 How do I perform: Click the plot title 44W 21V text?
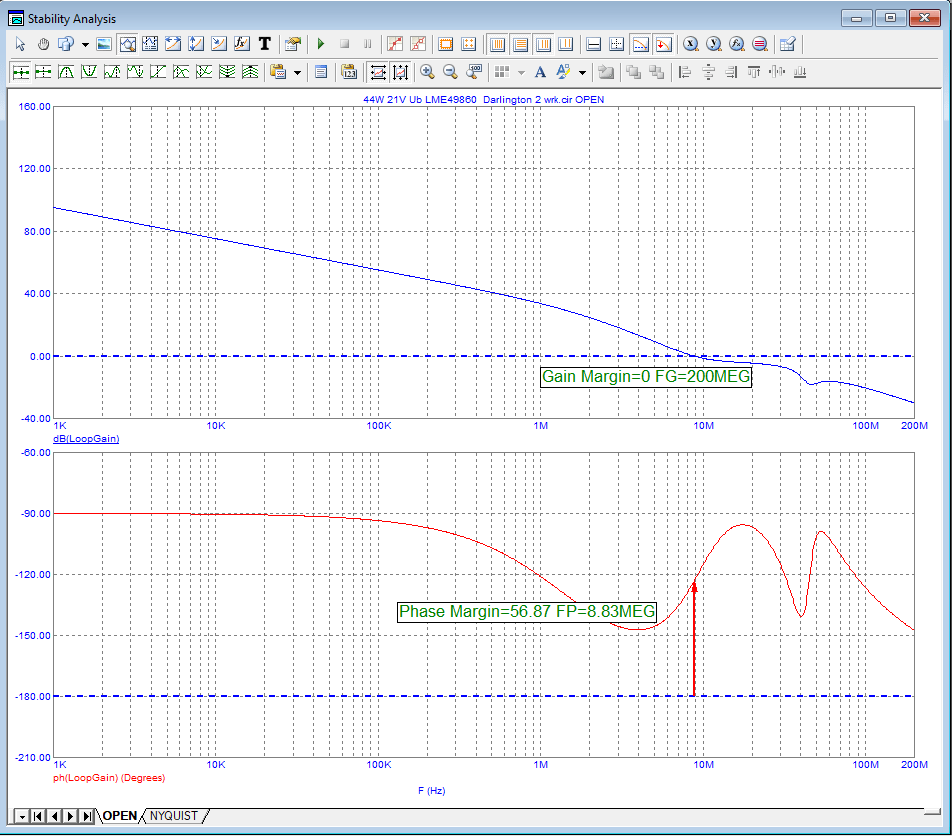coord(483,100)
